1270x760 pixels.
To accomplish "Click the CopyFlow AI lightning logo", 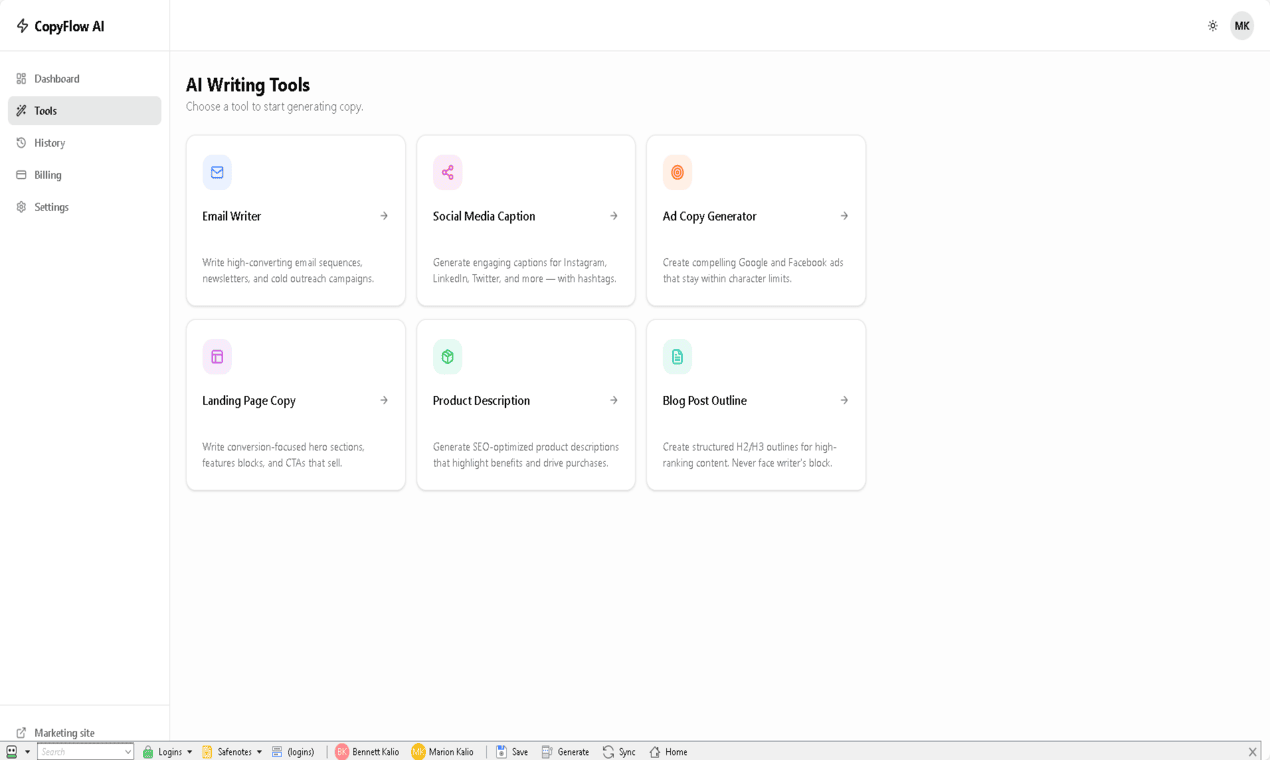I will coord(21,25).
